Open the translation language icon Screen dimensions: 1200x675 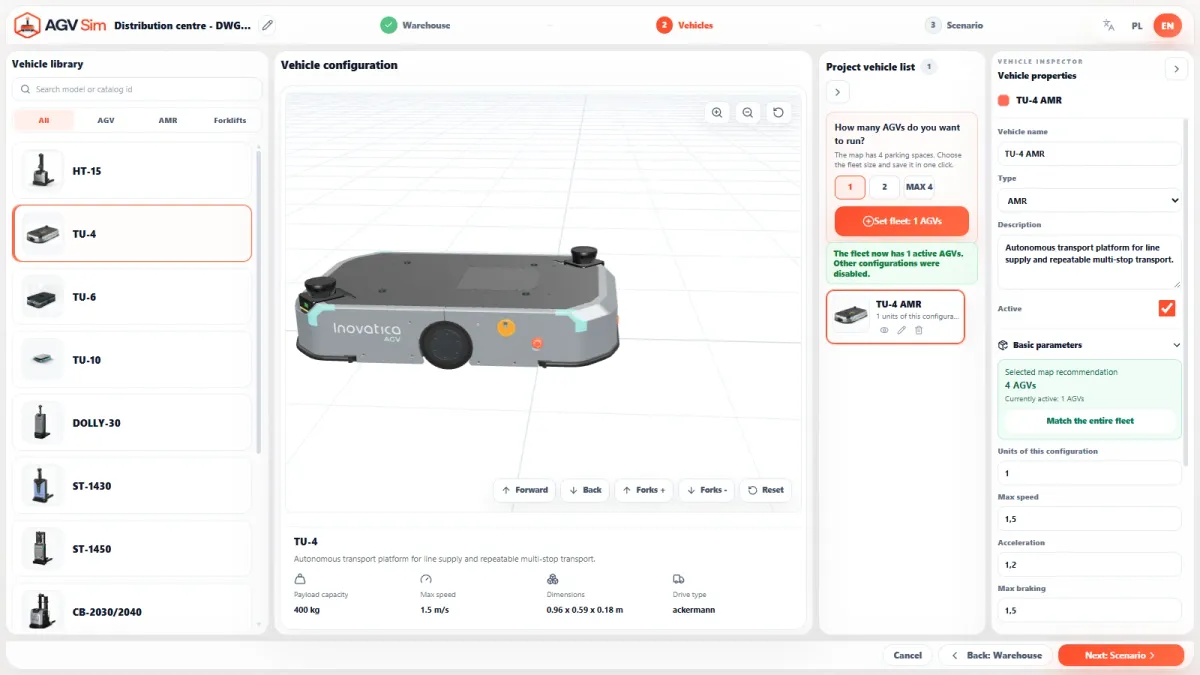1108,25
